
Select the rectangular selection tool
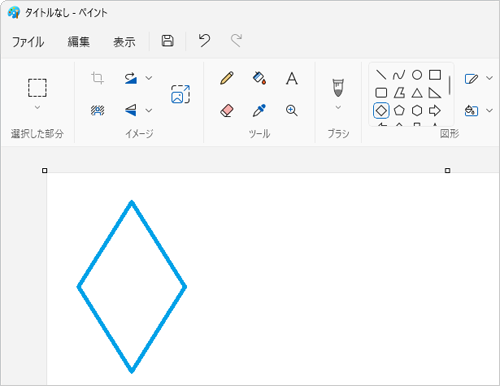[37, 88]
